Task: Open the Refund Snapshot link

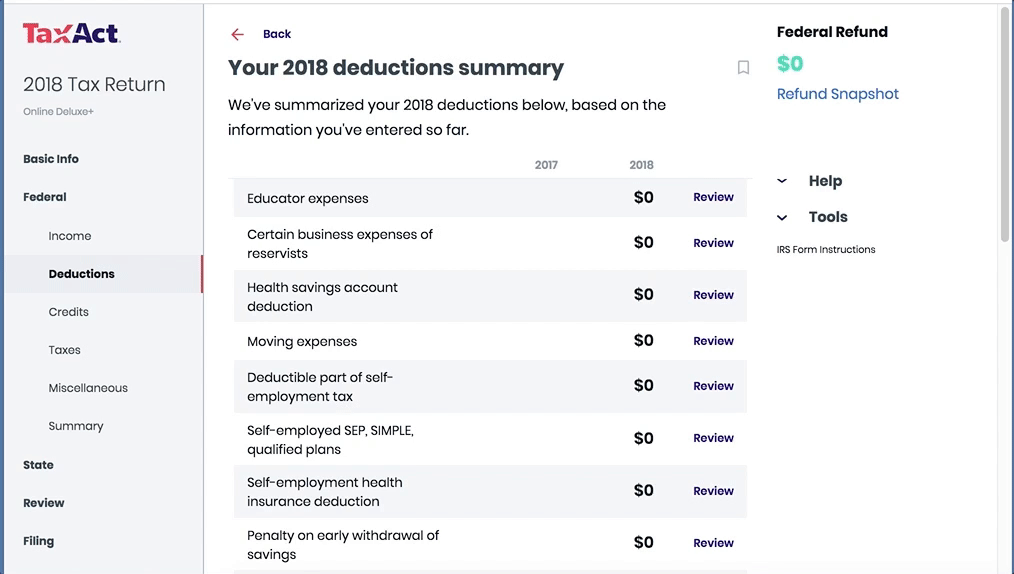Action: click(x=837, y=94)
